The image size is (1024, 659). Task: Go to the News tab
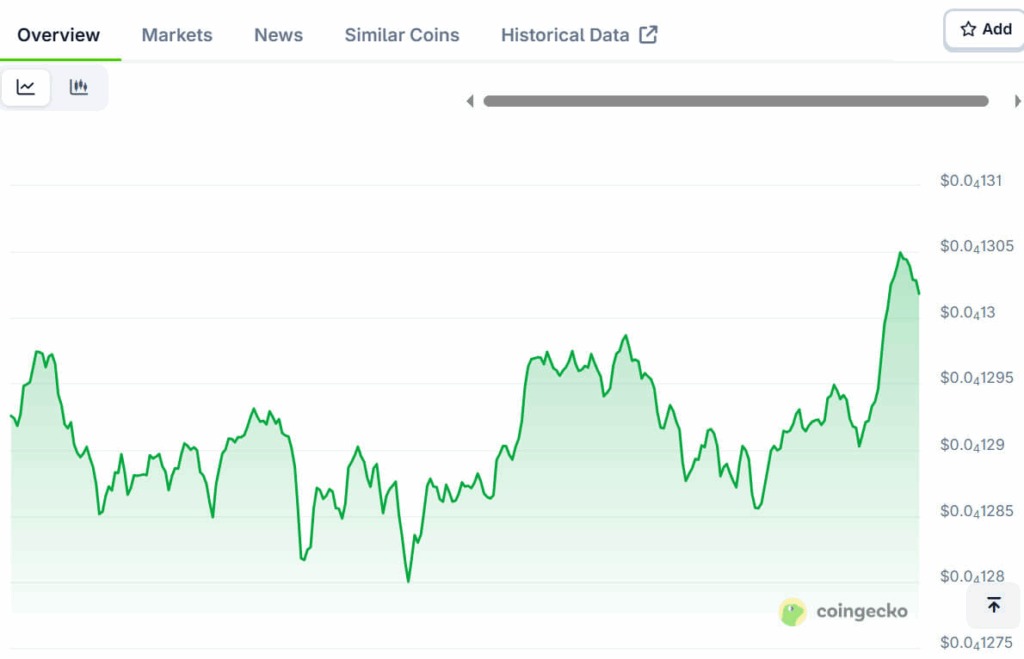point(278,35)
